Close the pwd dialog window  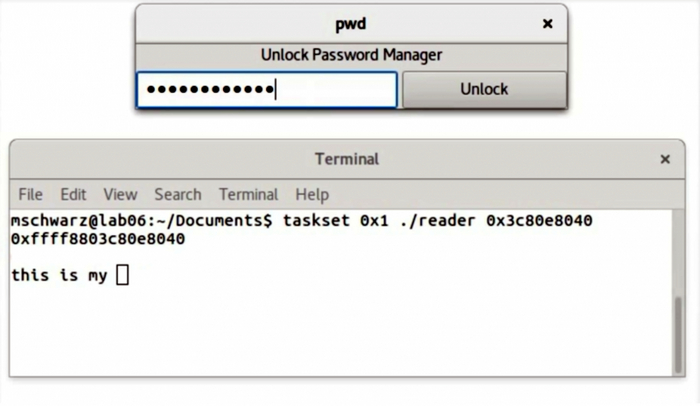tap(547, 24)
